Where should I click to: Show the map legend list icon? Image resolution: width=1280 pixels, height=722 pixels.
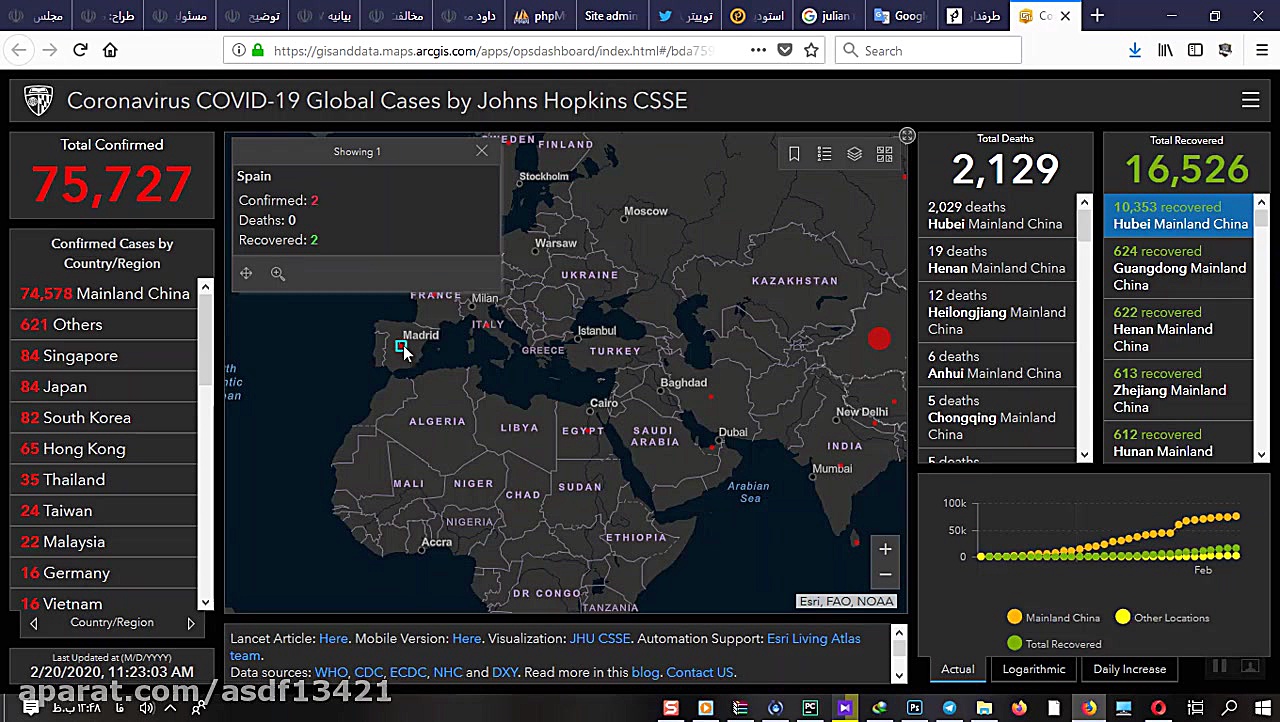[824, 154]
